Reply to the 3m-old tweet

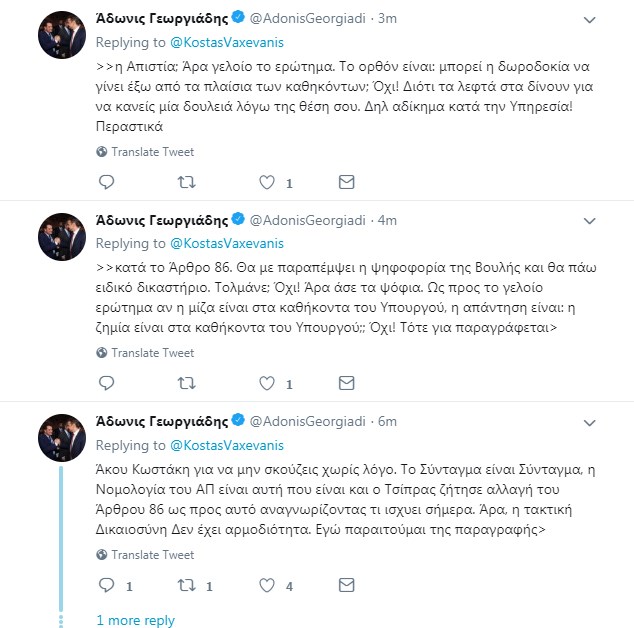pyautogui.click(x=107, y=182)
